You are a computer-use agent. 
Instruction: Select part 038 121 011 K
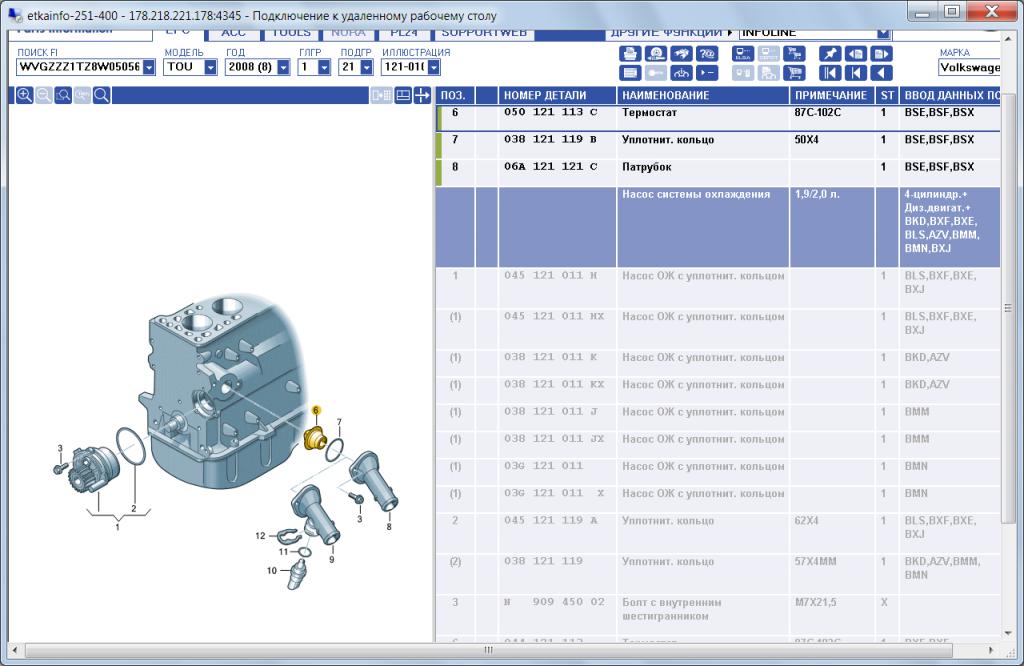[x=551, y=357]
